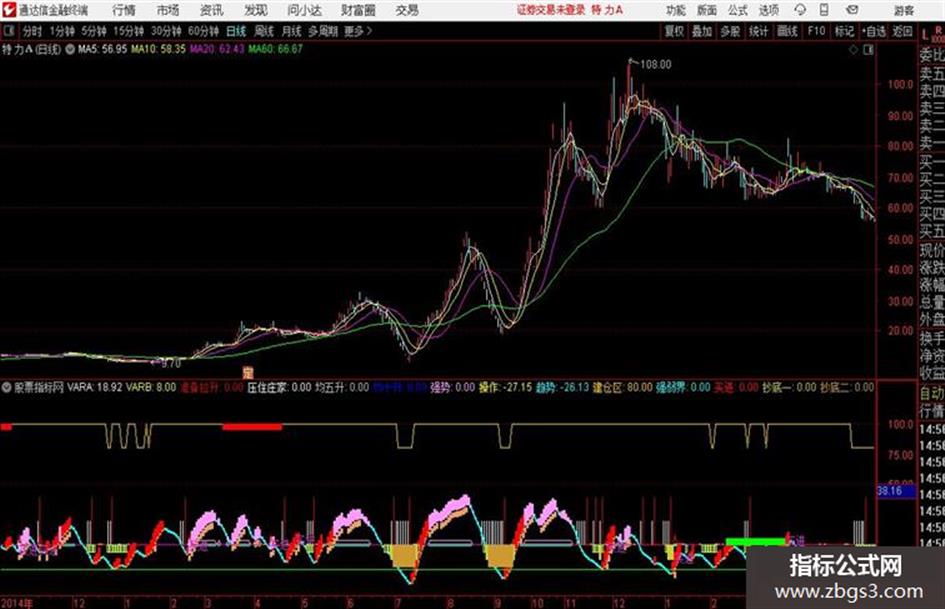Click the 叠加 overlay button
The image size is (945, 609).
coord(702,31)
